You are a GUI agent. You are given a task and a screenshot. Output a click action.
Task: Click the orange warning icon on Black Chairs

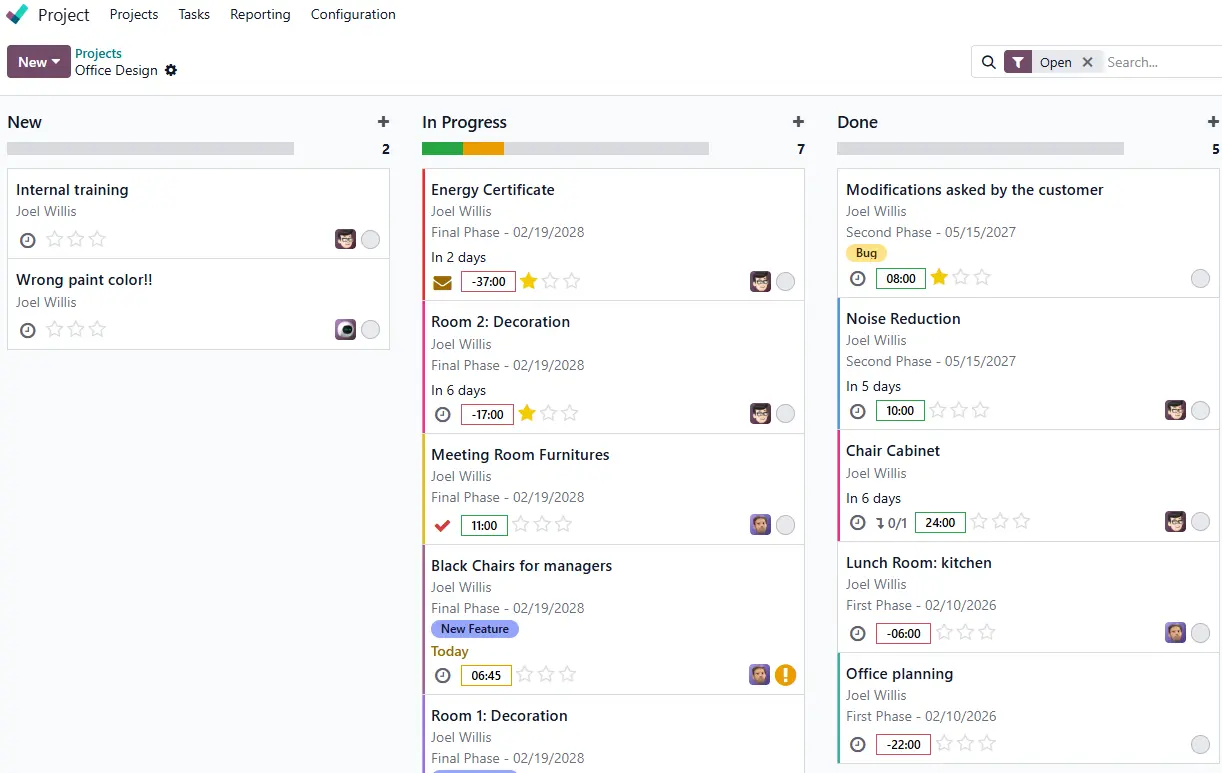(785, 675)
